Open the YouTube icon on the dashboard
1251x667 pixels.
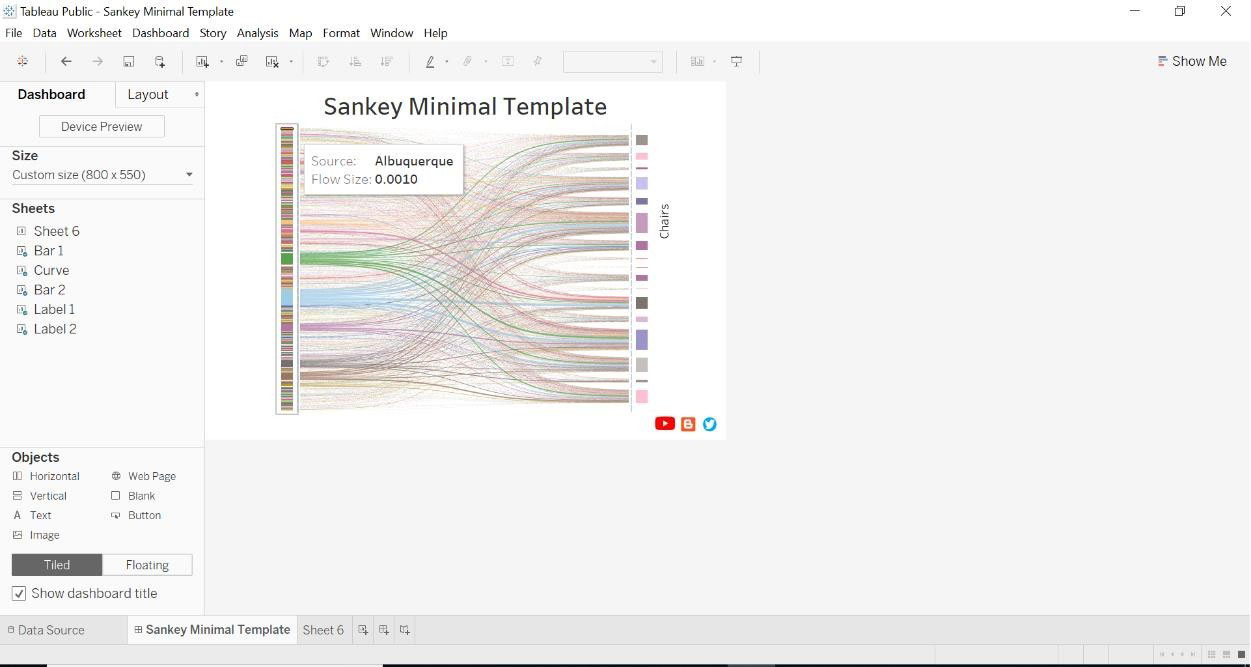[x=665, y=423]
